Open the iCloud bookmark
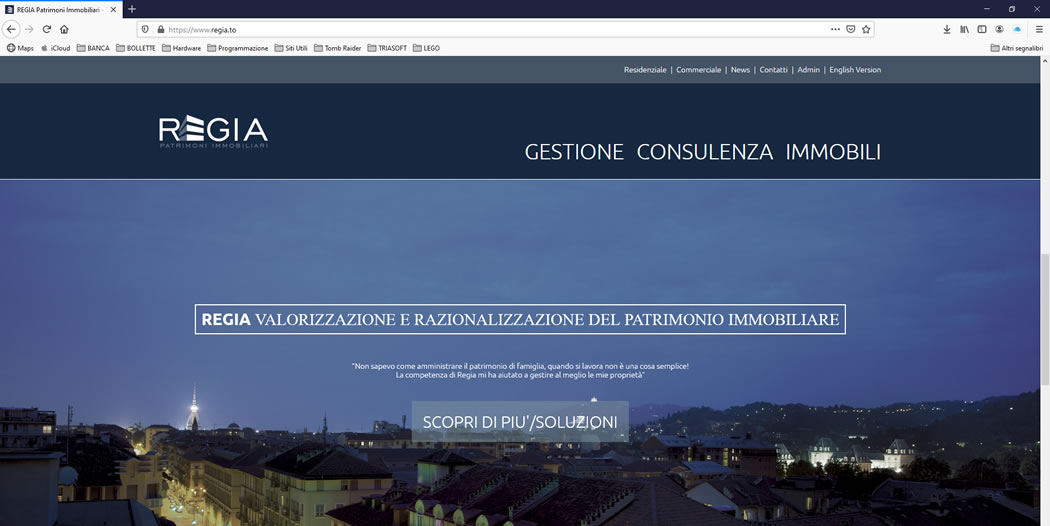This screenshot has height=526, width=1050. tap(56, 48)
